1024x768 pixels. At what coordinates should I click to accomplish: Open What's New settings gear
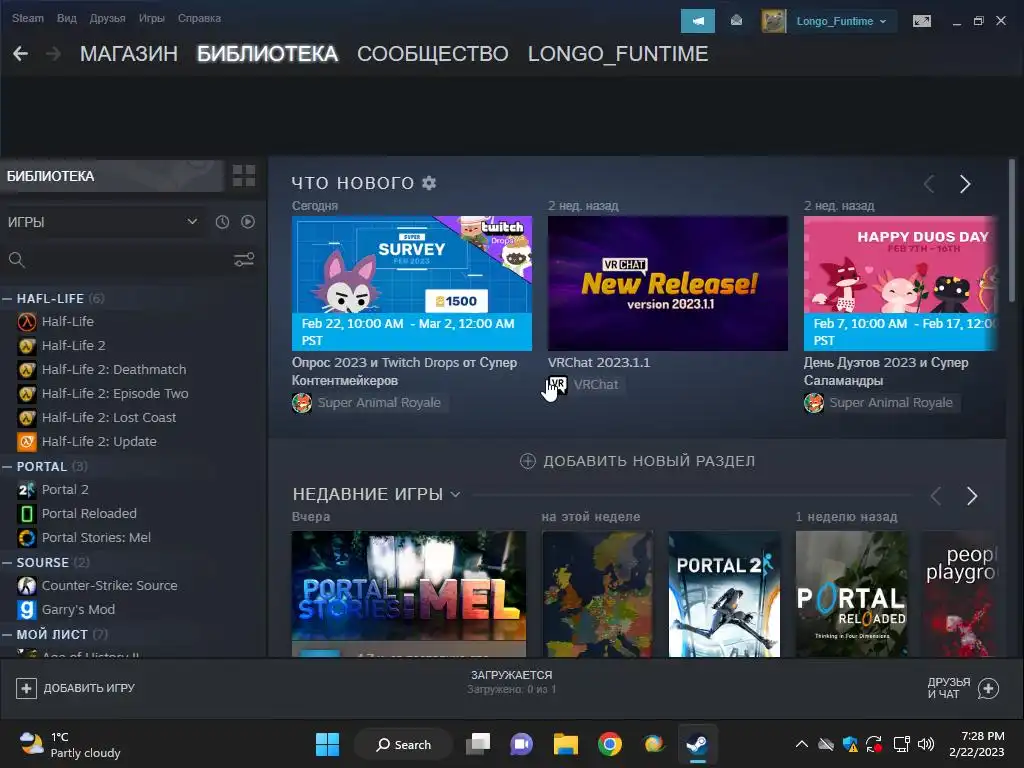coord(429,183)
